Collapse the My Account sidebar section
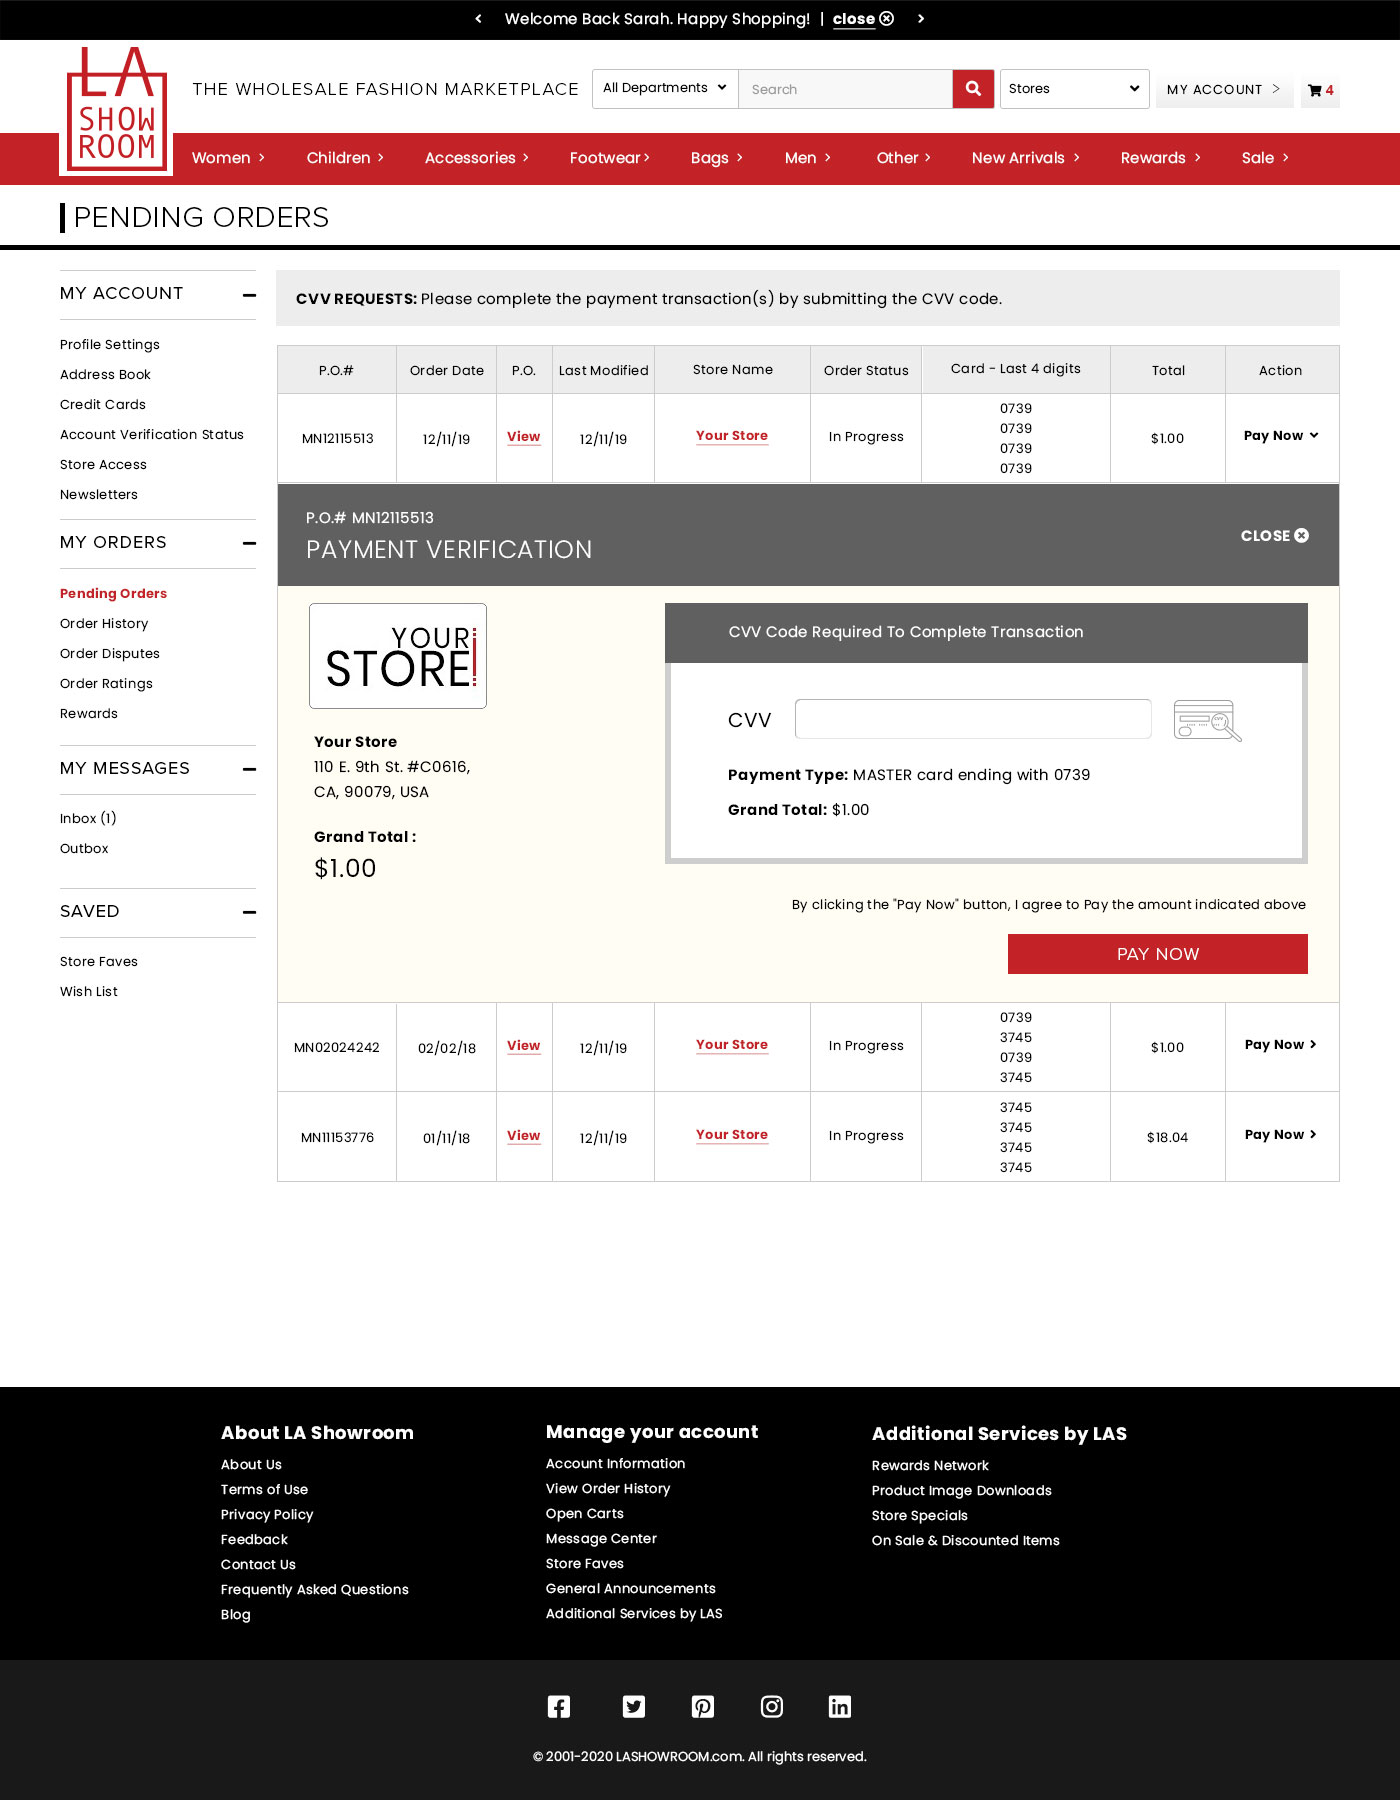The height and width of the screenshot is (1800, 1400). pos(249,295)
